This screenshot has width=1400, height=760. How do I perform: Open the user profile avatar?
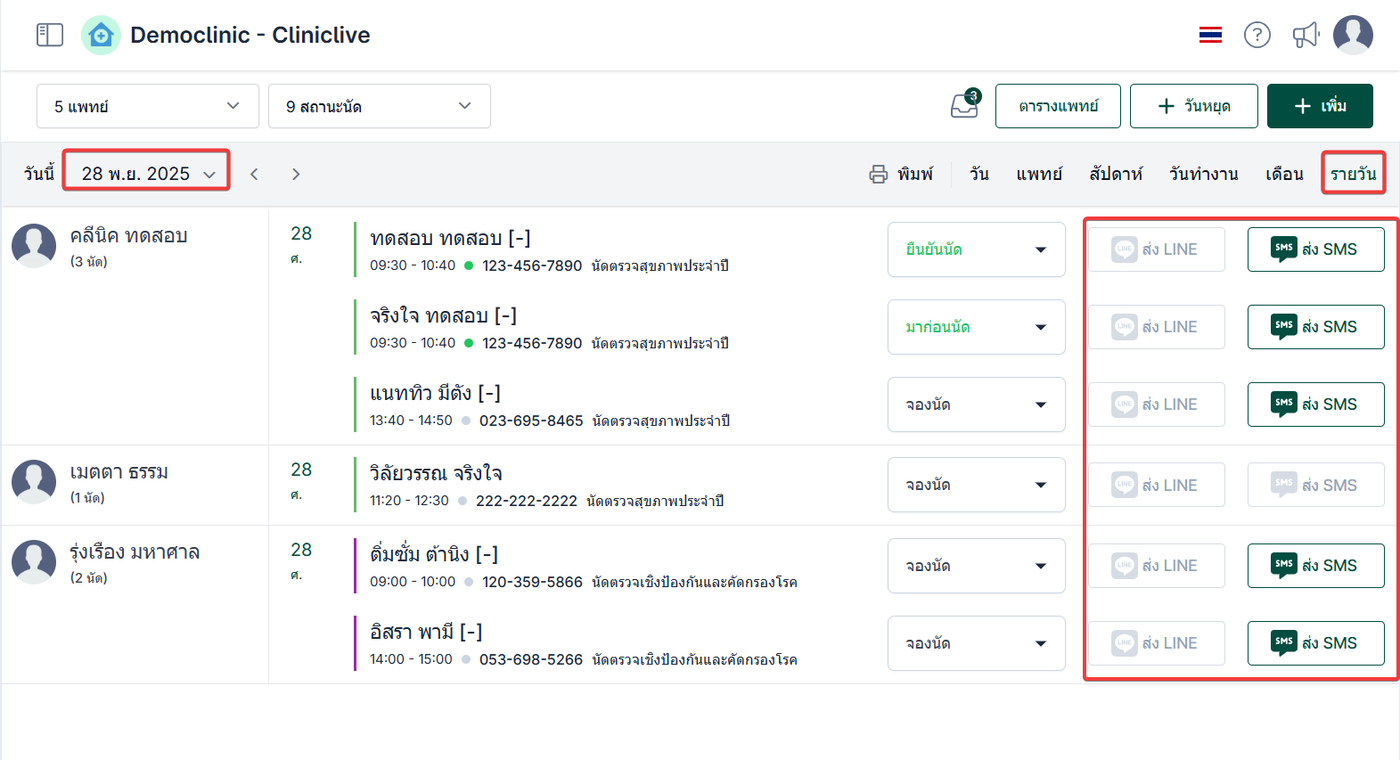1353,35
